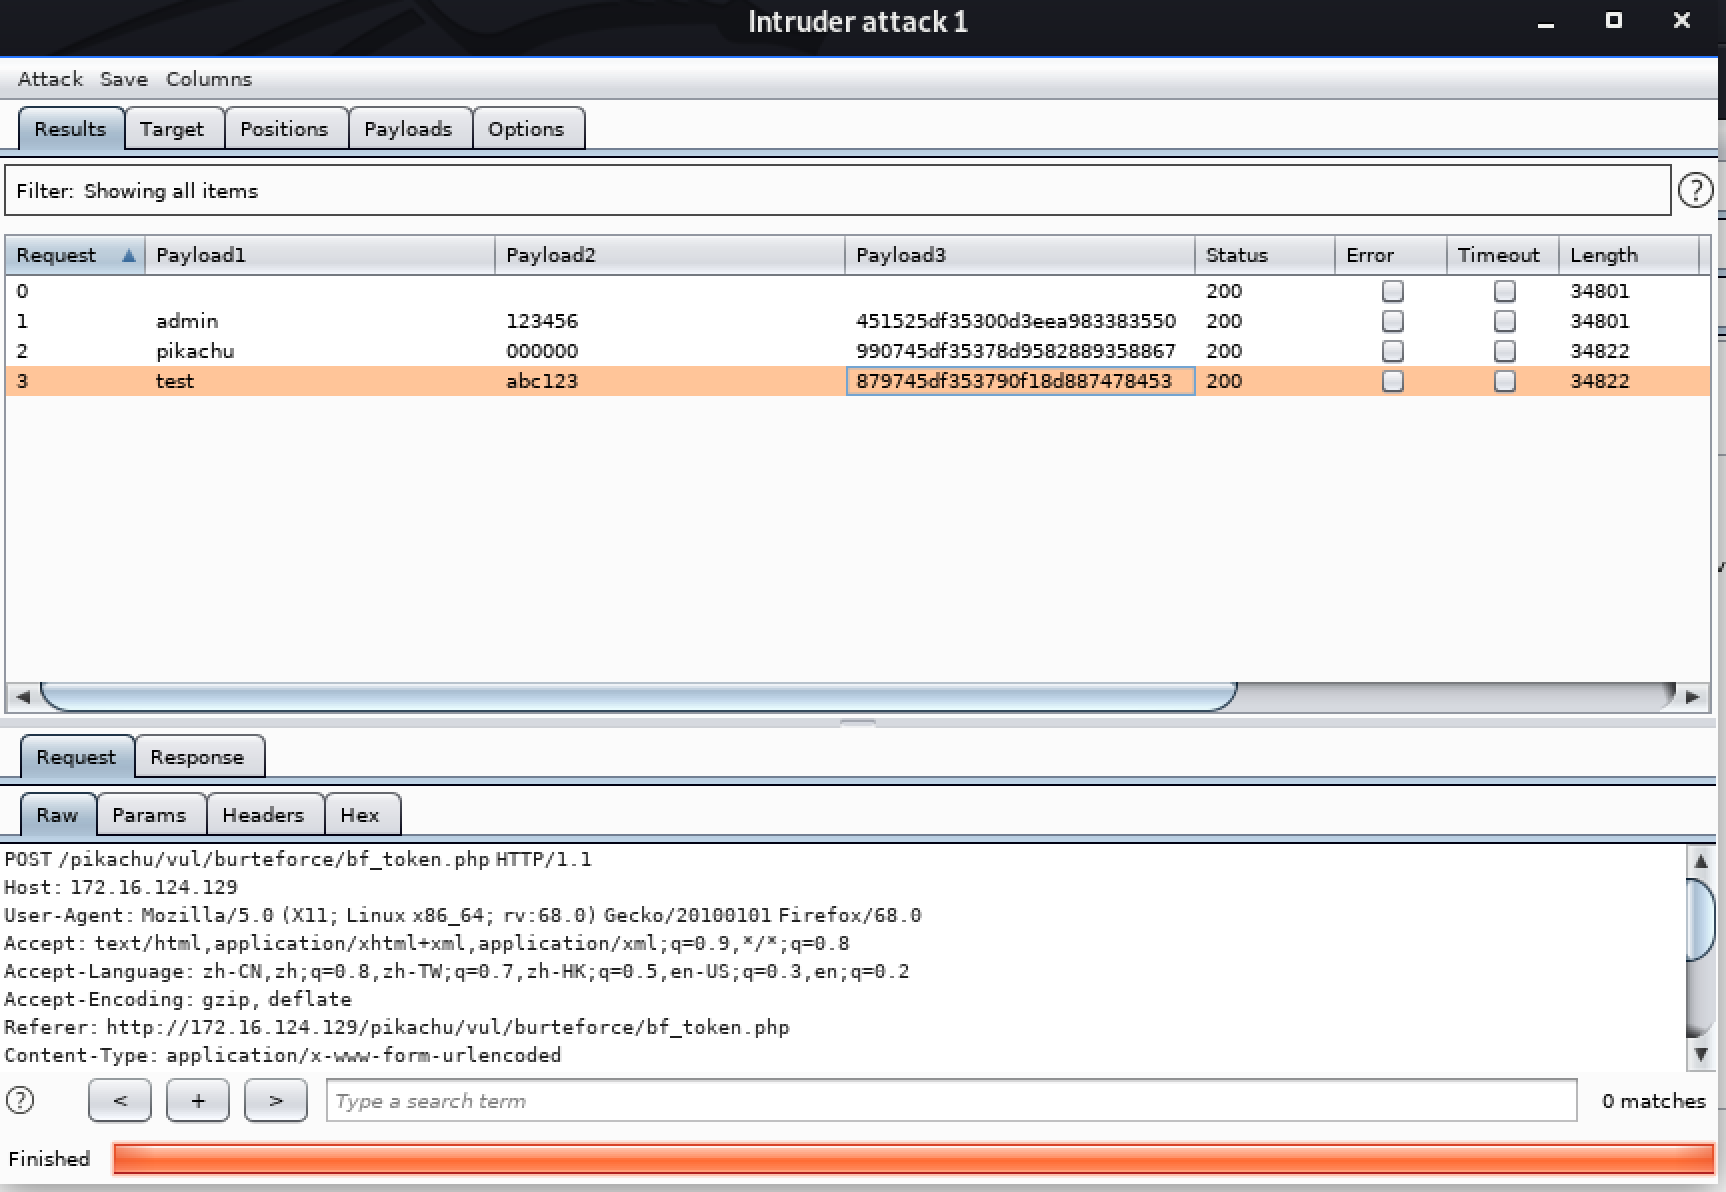Toggle Timeout checkbox for pikachu row

1504,351
